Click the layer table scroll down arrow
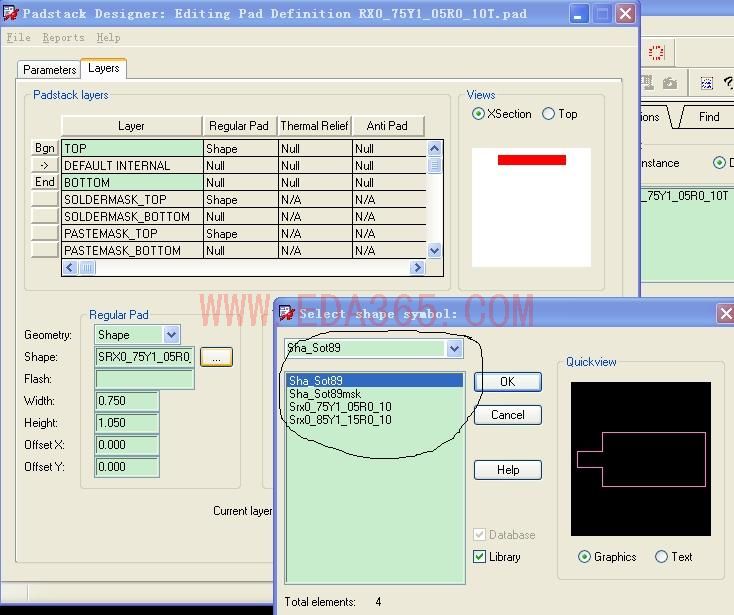Image resolution: width=734 pixels, height=615 pixels. 434,251
